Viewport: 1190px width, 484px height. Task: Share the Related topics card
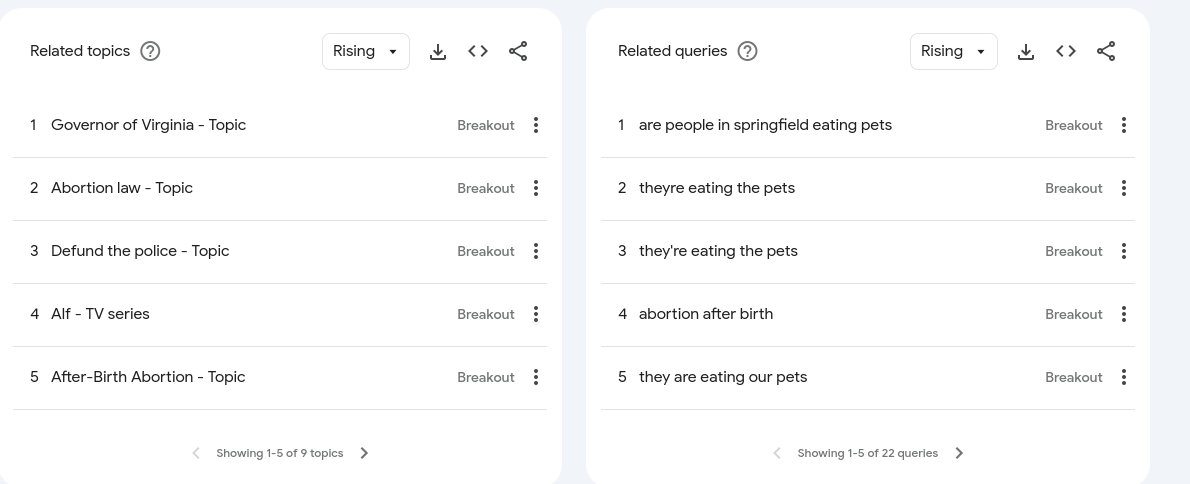pyautogui.click(x=518, y=52)
